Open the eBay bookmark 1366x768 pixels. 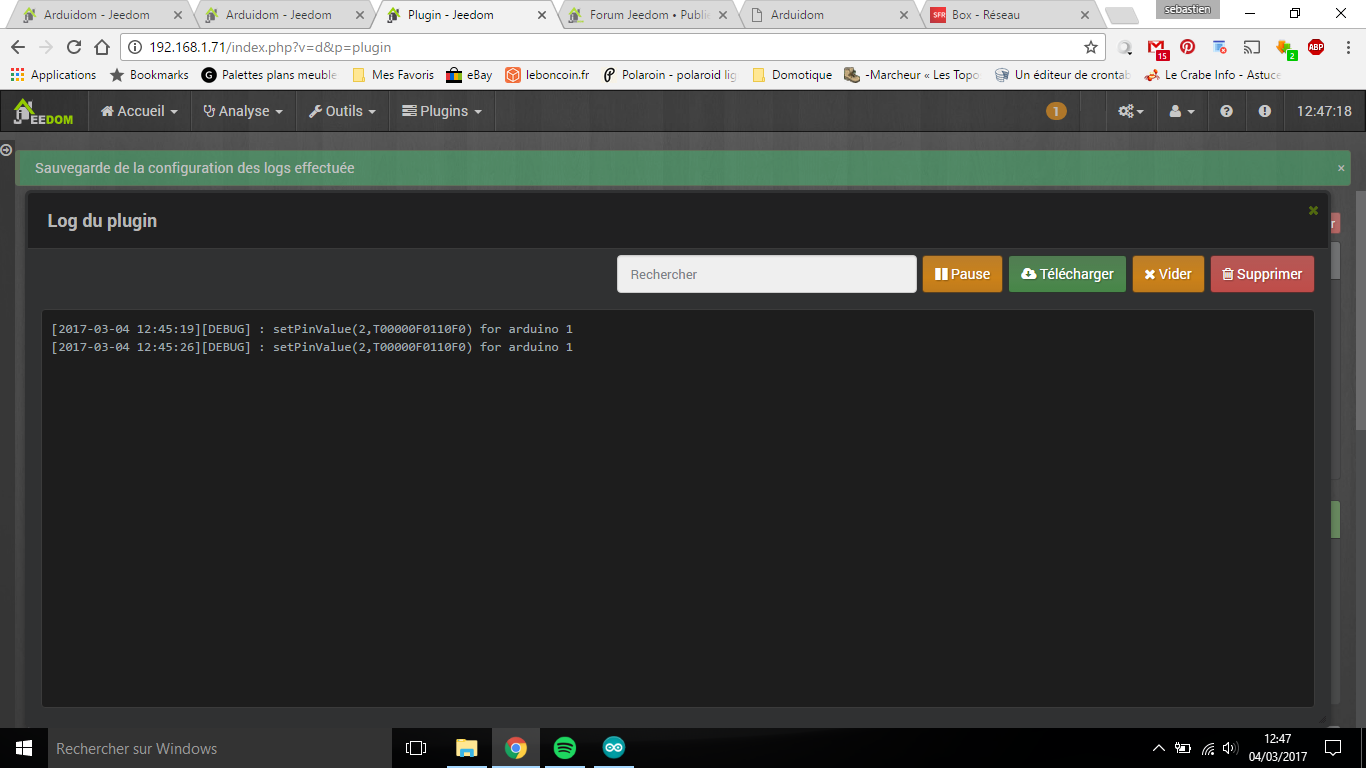(x=469, y=75)
